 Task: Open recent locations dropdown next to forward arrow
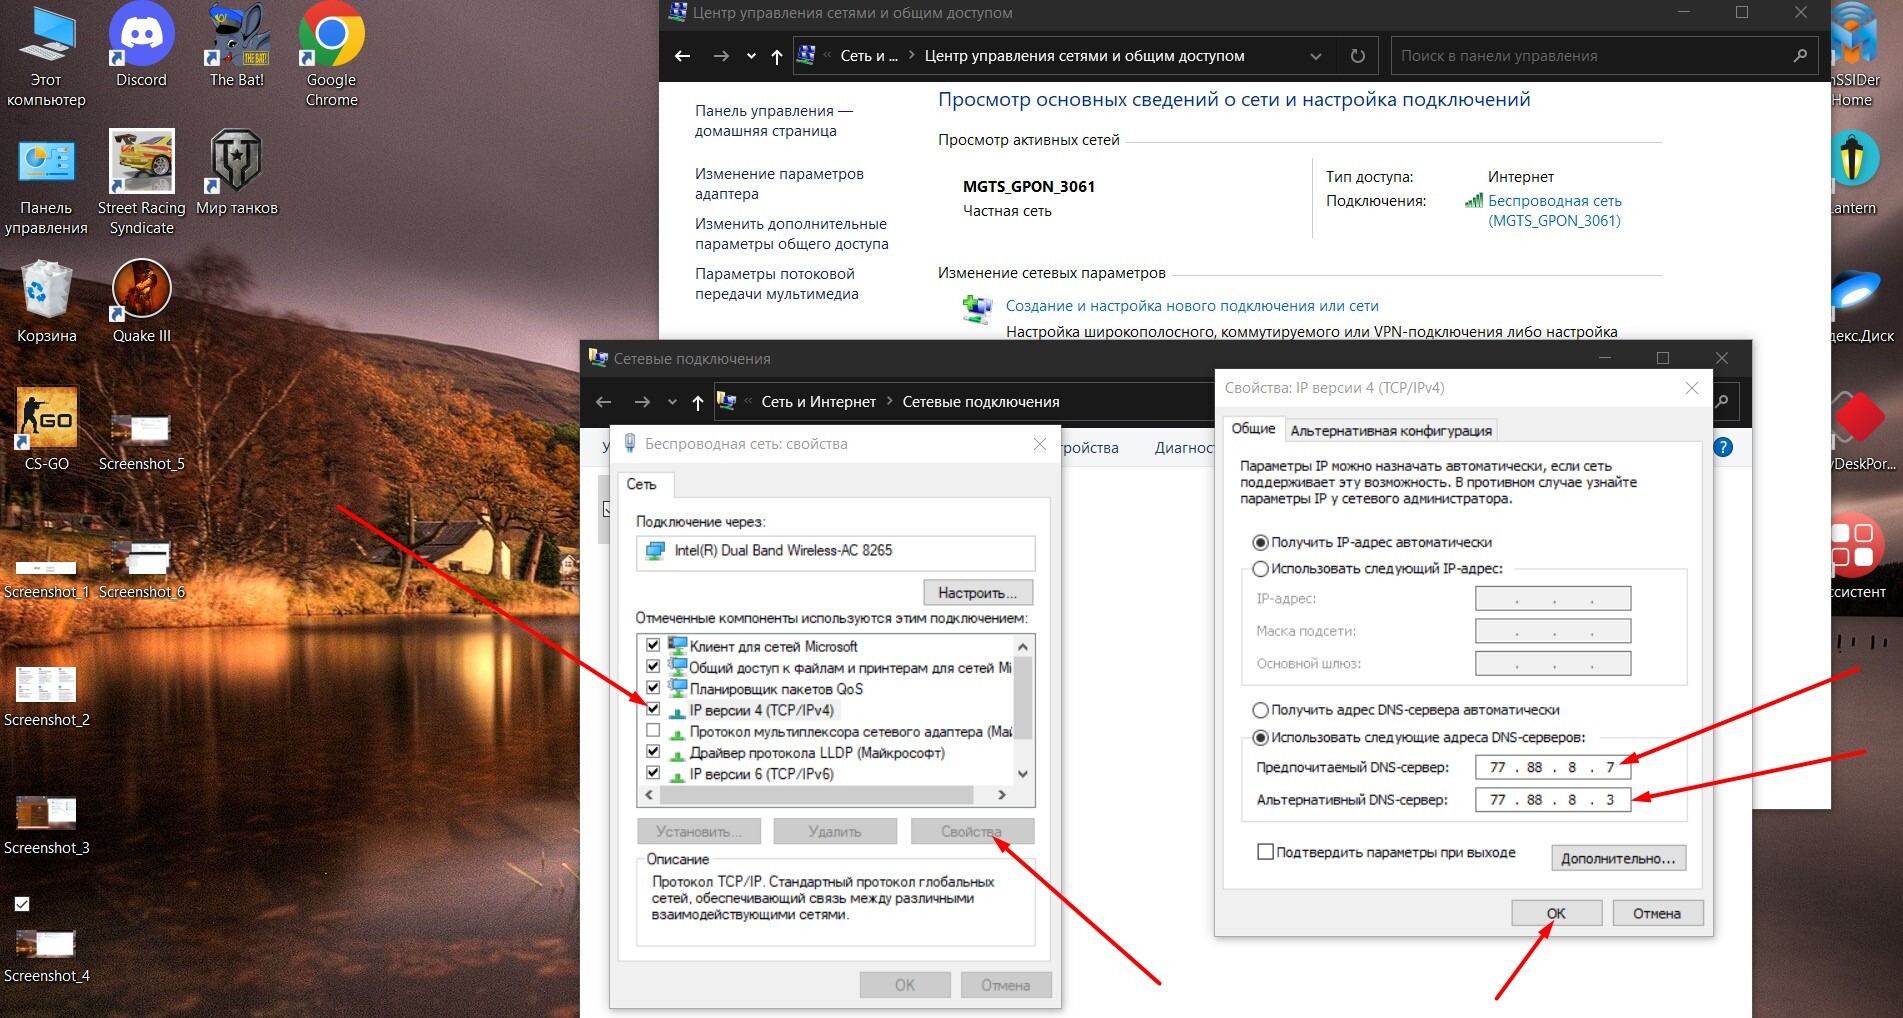click(x=751, y=56)
